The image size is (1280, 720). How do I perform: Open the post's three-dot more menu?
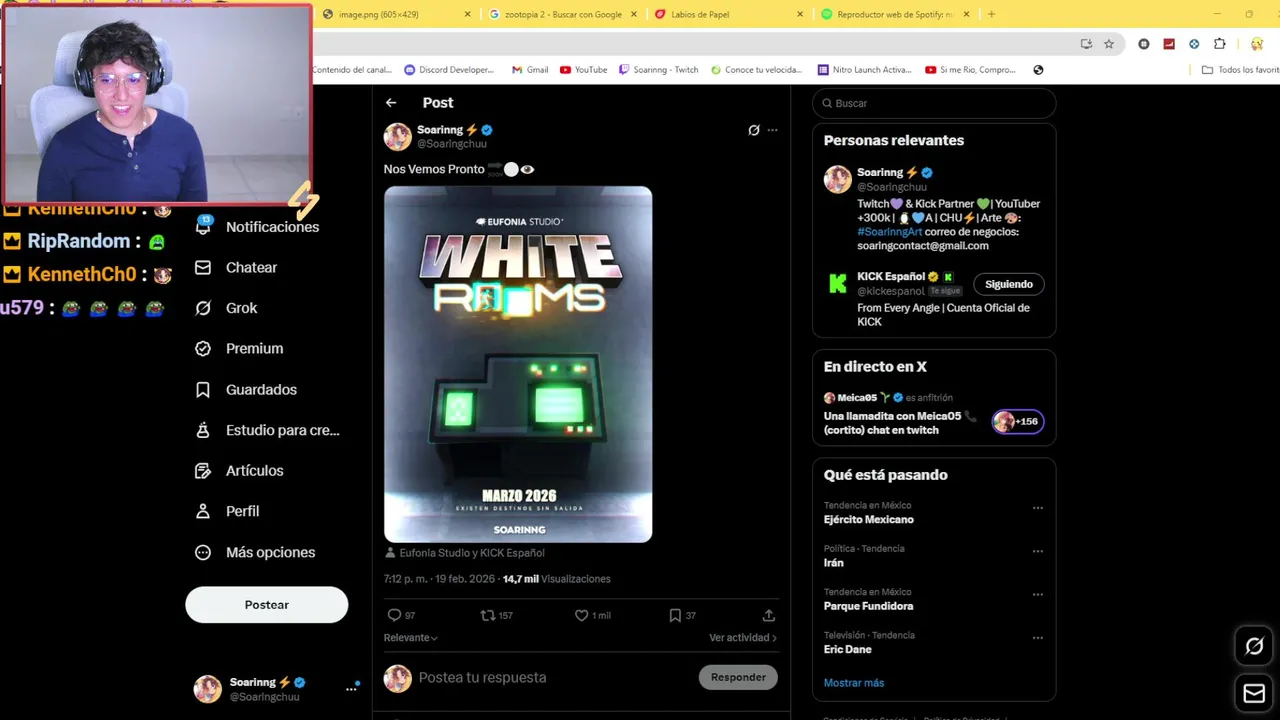(x=772, y=130)
